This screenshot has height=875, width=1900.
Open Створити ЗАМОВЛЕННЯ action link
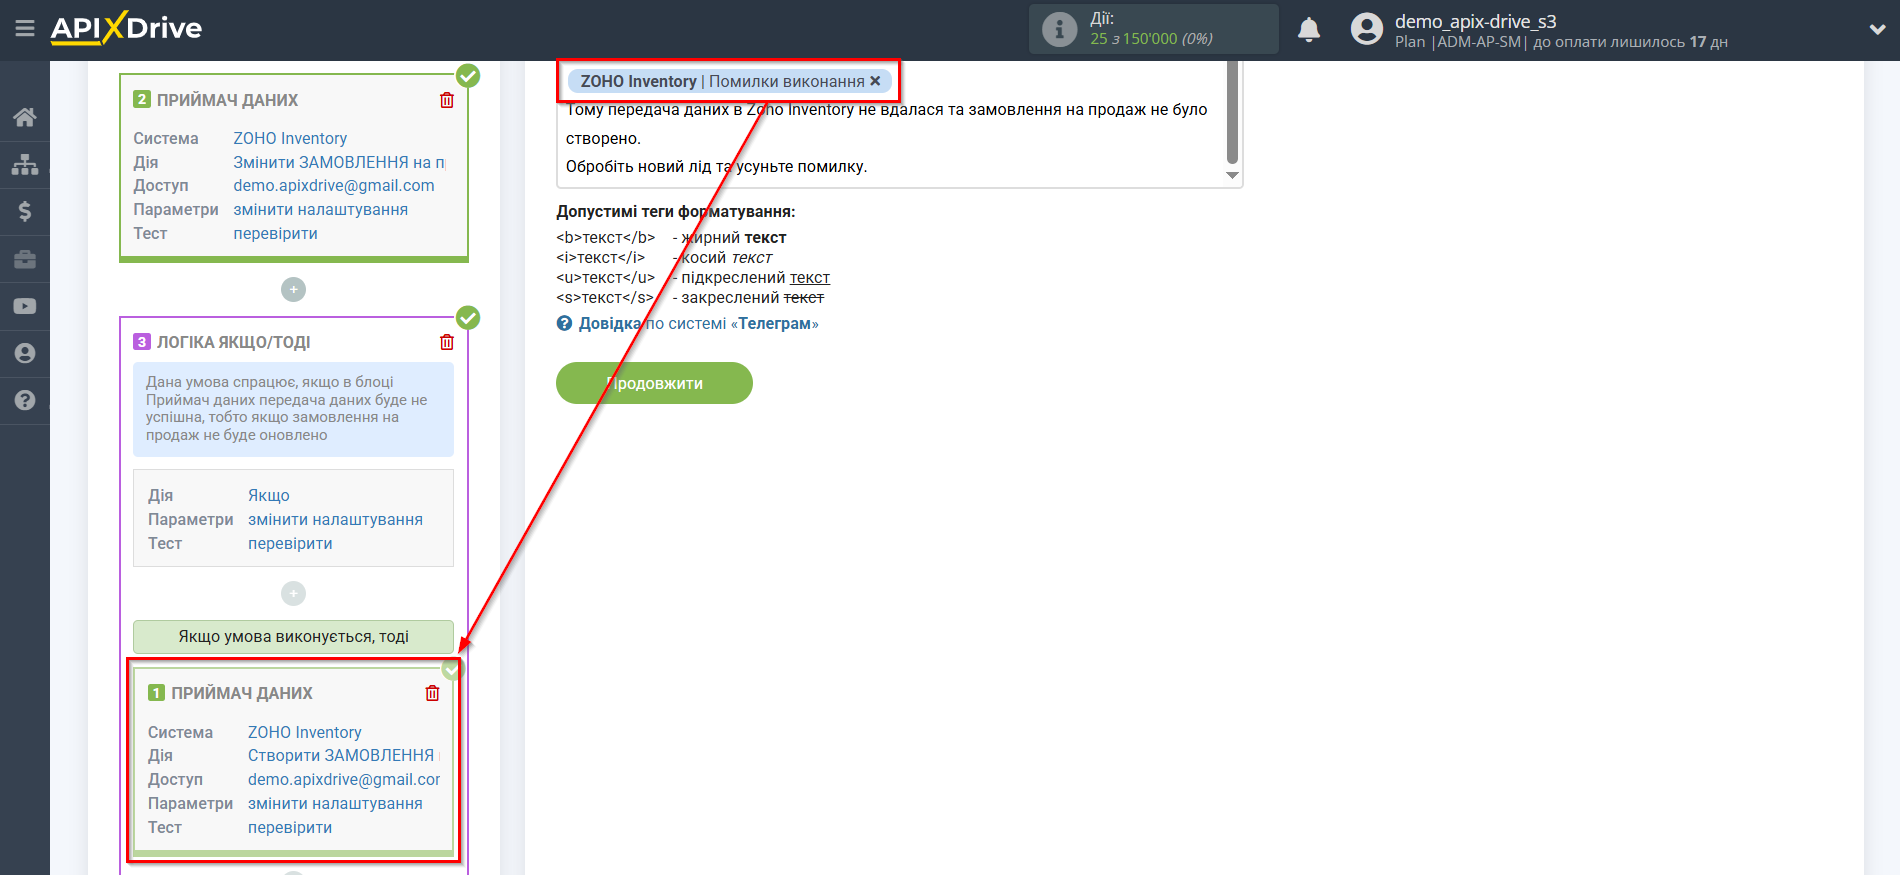(x=342, y=755)
